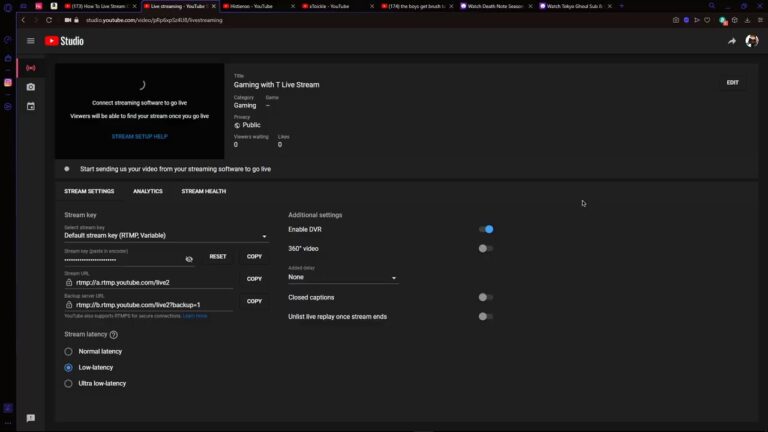Screen dimensions: 768x432
Task: Toggle the 360° video switch
Action: (x=486, y=249)
